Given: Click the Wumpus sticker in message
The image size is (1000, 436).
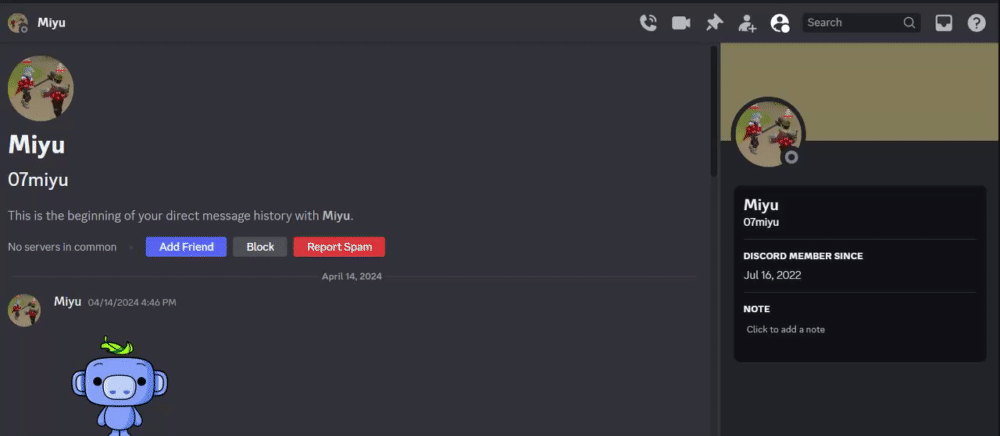Looking at the screenshot, I should (x=119, y=384).
